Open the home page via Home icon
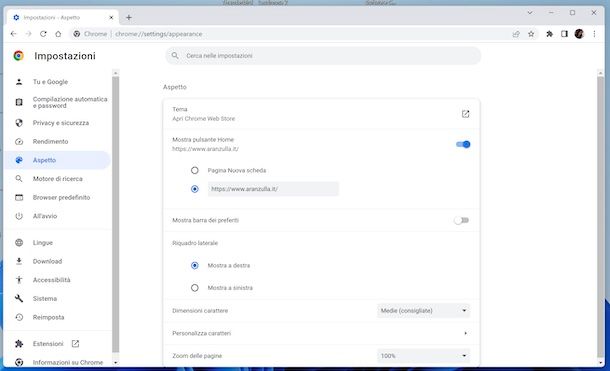Image resolution: width=610 pixels, height=371 pixels. (58, 34)
